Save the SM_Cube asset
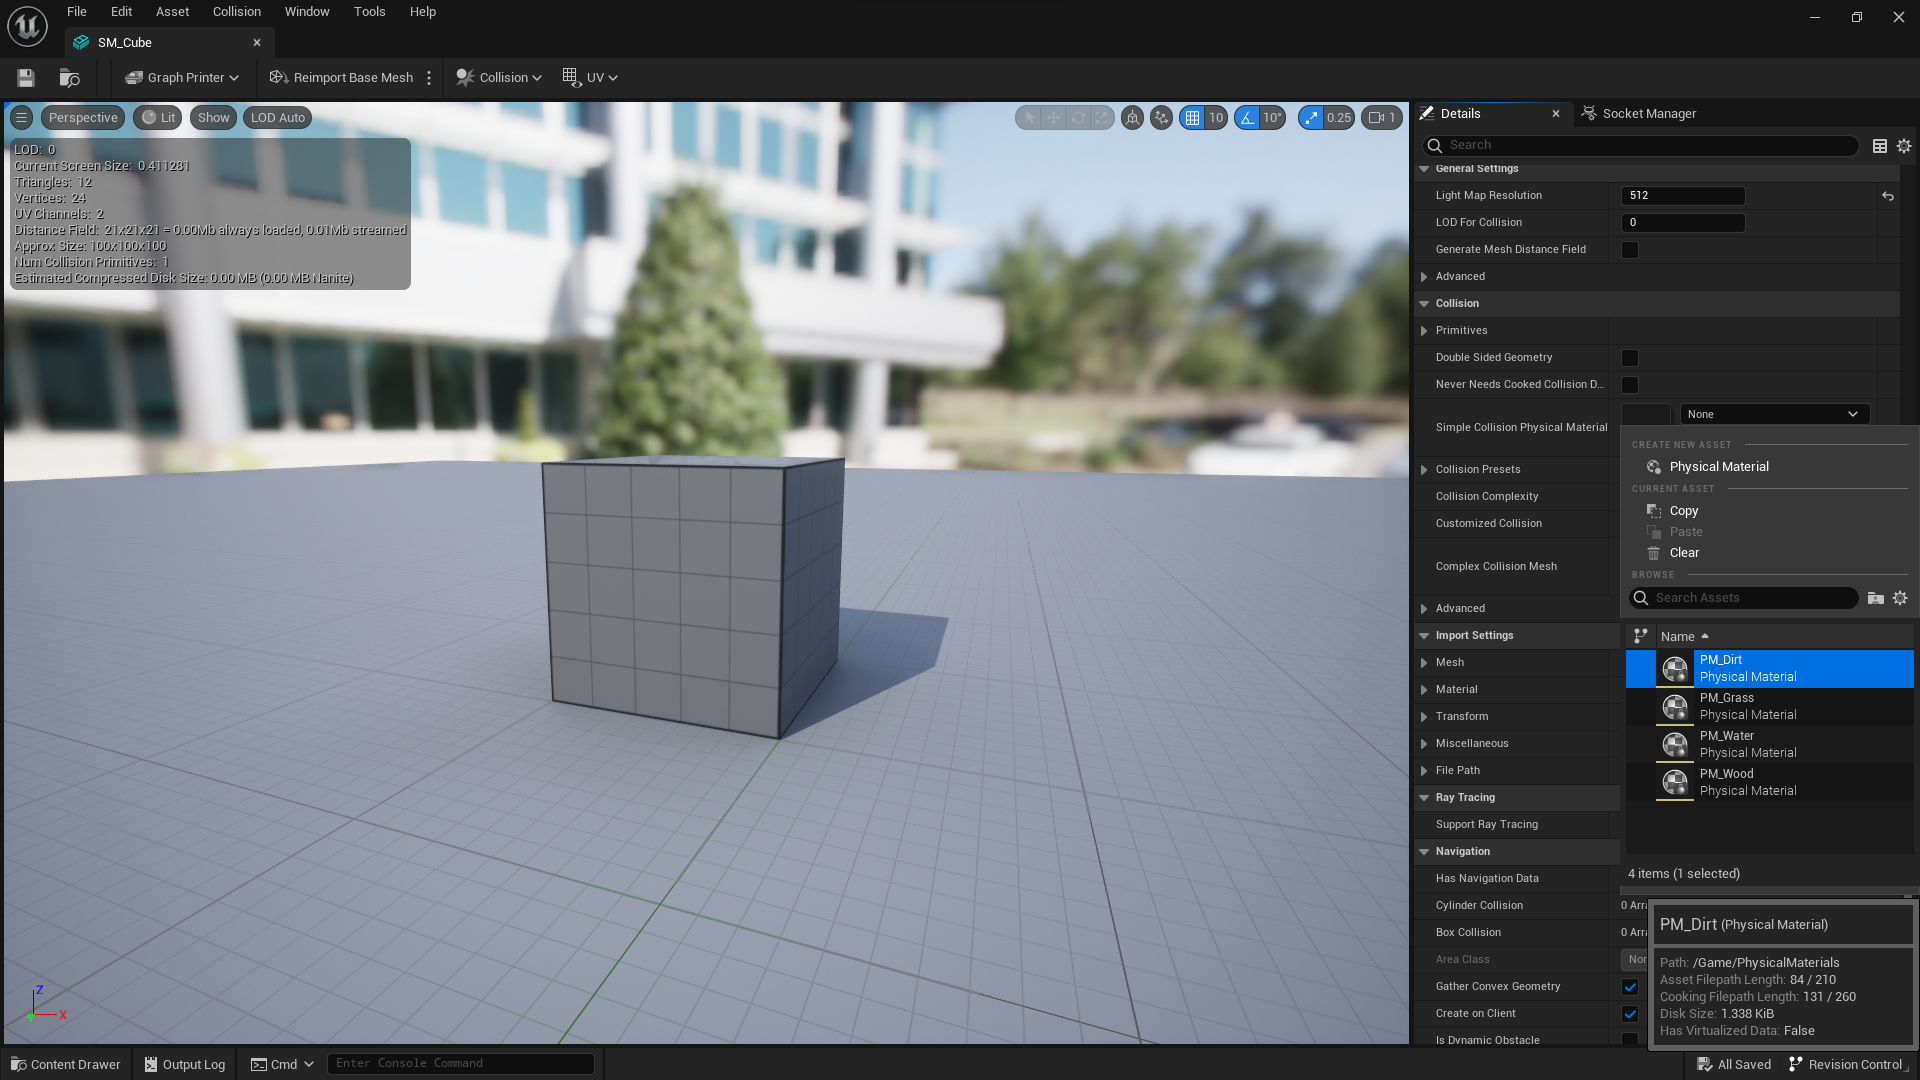 click(x=25, y=77)
